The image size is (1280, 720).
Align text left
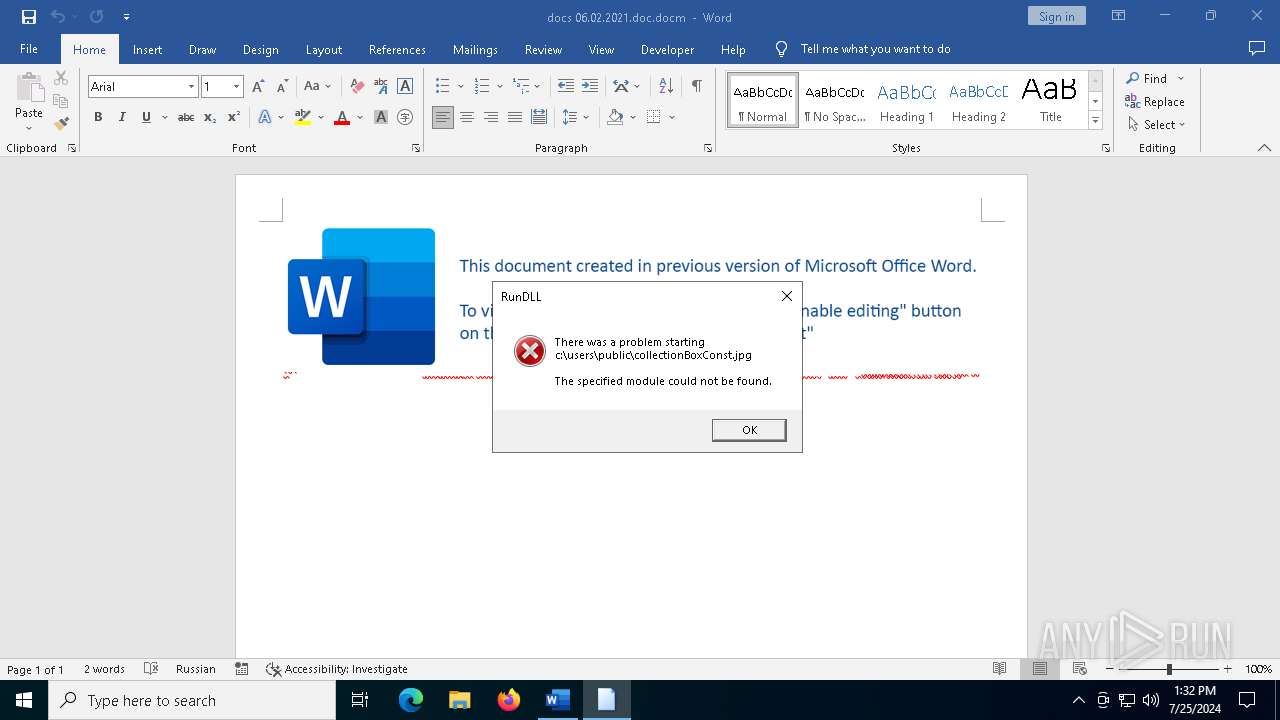point(443,117)
